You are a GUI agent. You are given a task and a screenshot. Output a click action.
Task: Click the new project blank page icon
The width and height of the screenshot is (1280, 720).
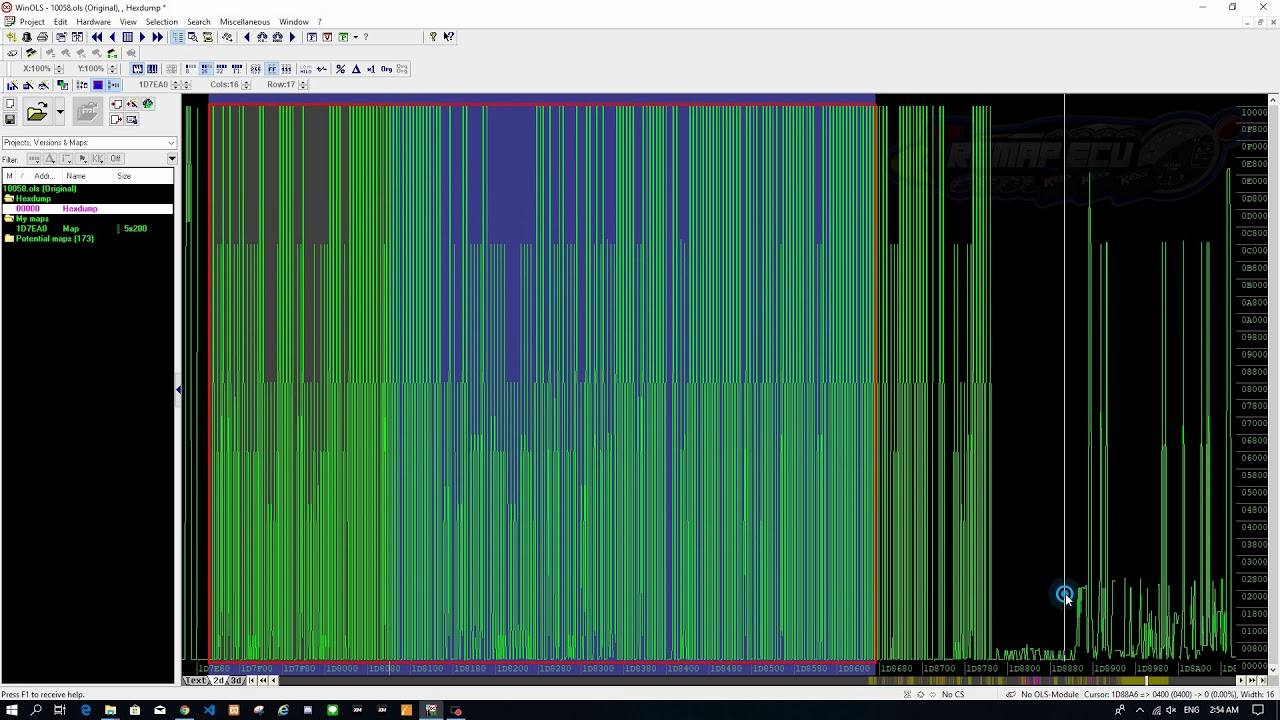point(11,104)
